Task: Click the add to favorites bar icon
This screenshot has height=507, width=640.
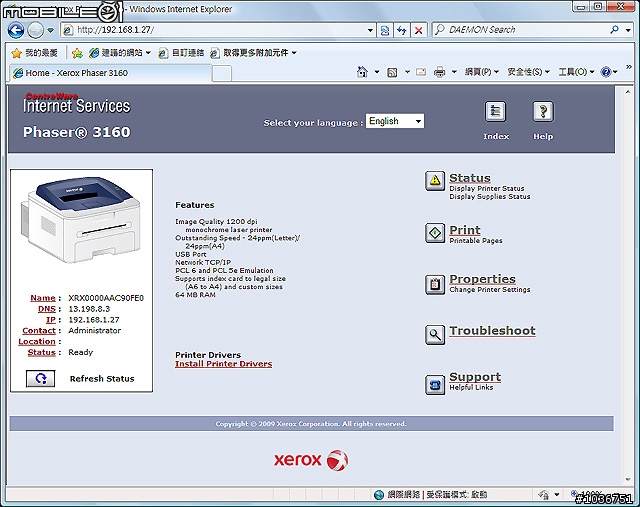Action: (x=77, y=53)
